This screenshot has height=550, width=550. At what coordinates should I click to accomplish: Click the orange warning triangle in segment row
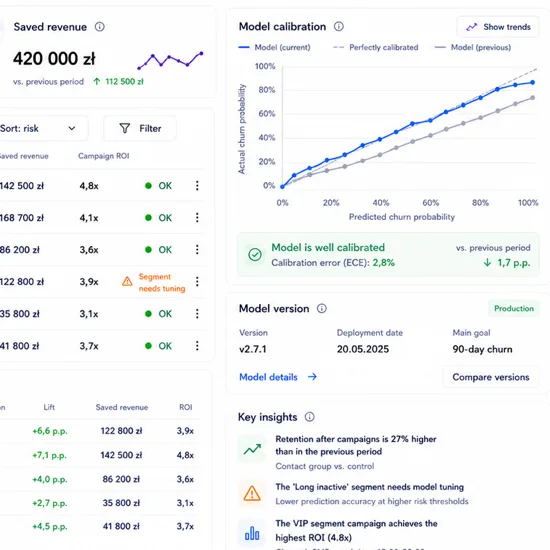[127, 281]
